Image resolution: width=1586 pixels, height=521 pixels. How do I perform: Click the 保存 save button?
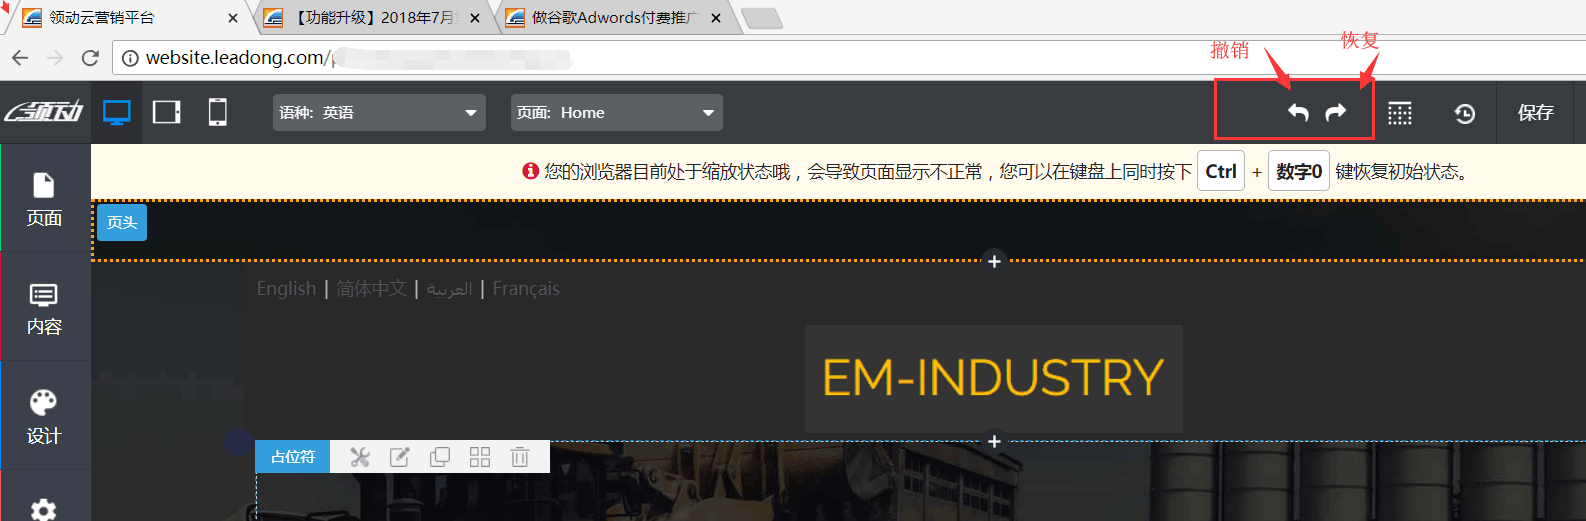tap(1535, 113)
